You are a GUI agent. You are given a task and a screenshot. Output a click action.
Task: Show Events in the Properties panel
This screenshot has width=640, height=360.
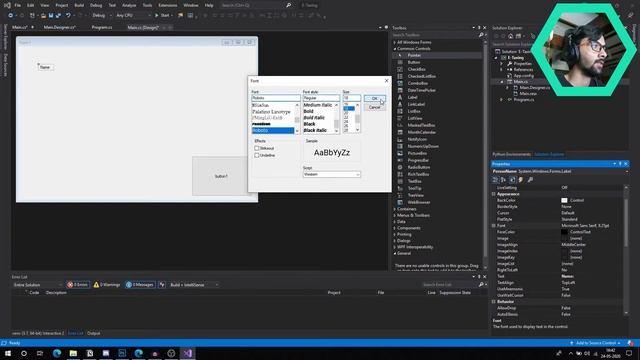click(521, 180)
